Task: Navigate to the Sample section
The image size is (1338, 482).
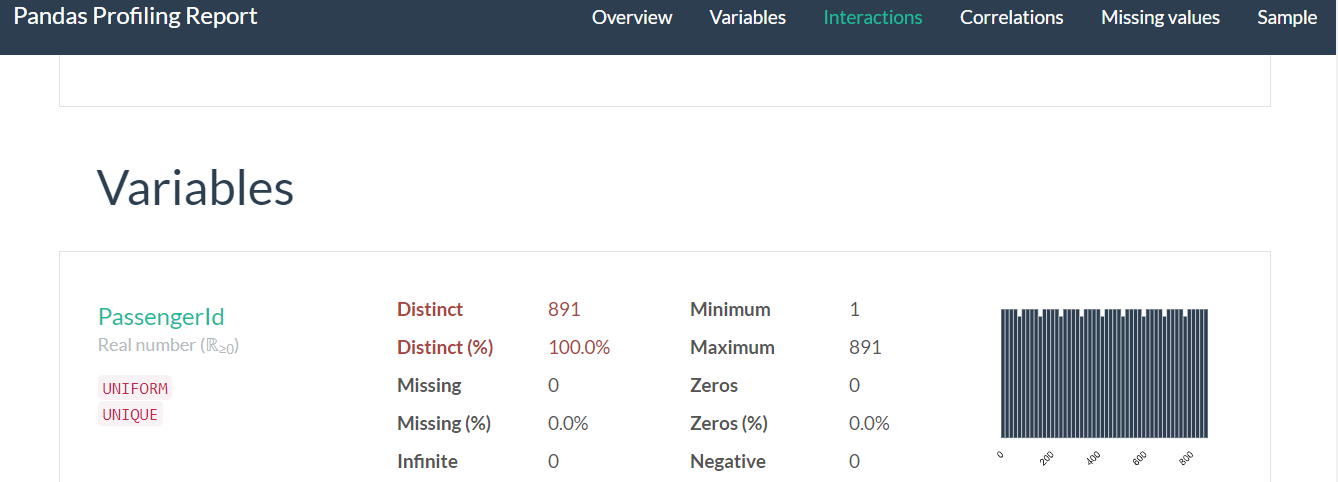Action: click(x=1287, y=17)
